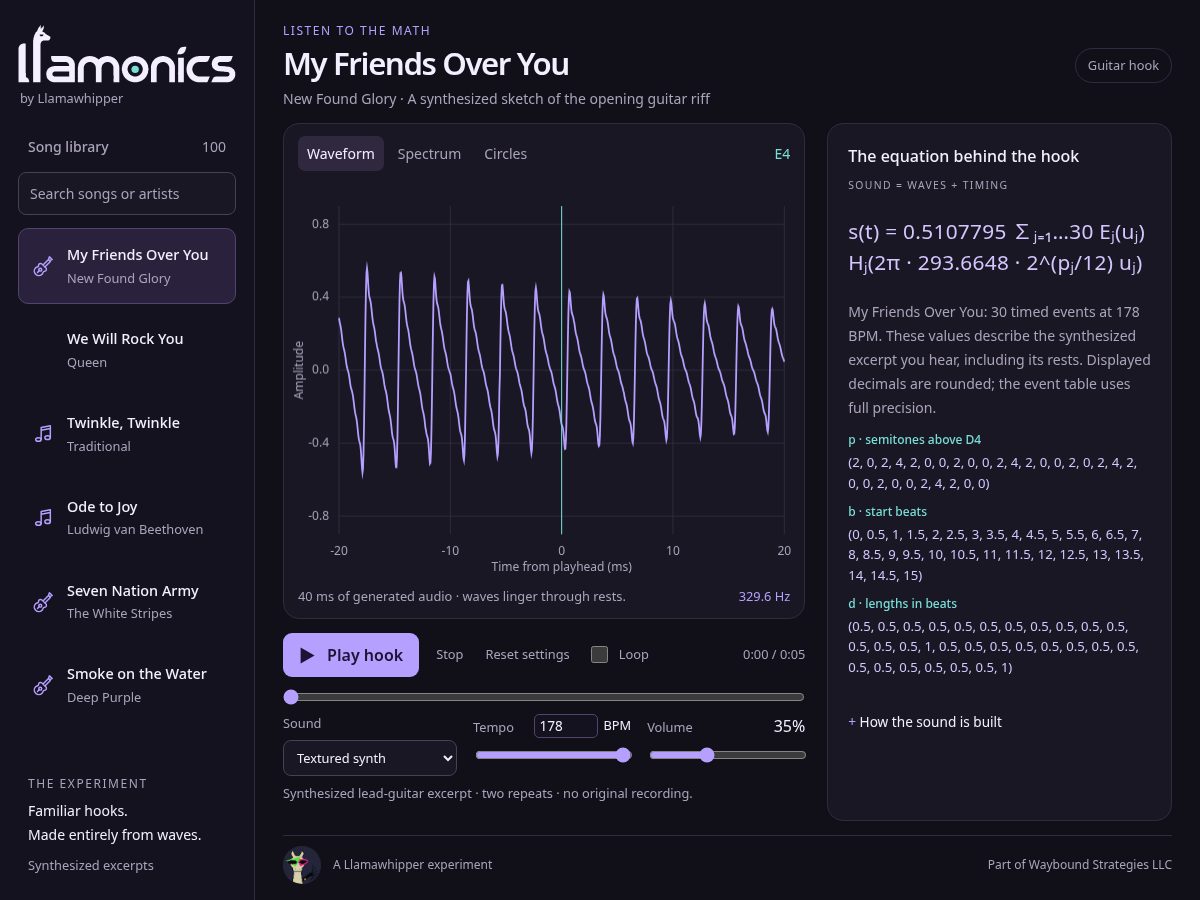The width and height of the screenshot is (1200, 900).
Task: Click the Synthesized excerpts text
Action: [x=91, y=866]
